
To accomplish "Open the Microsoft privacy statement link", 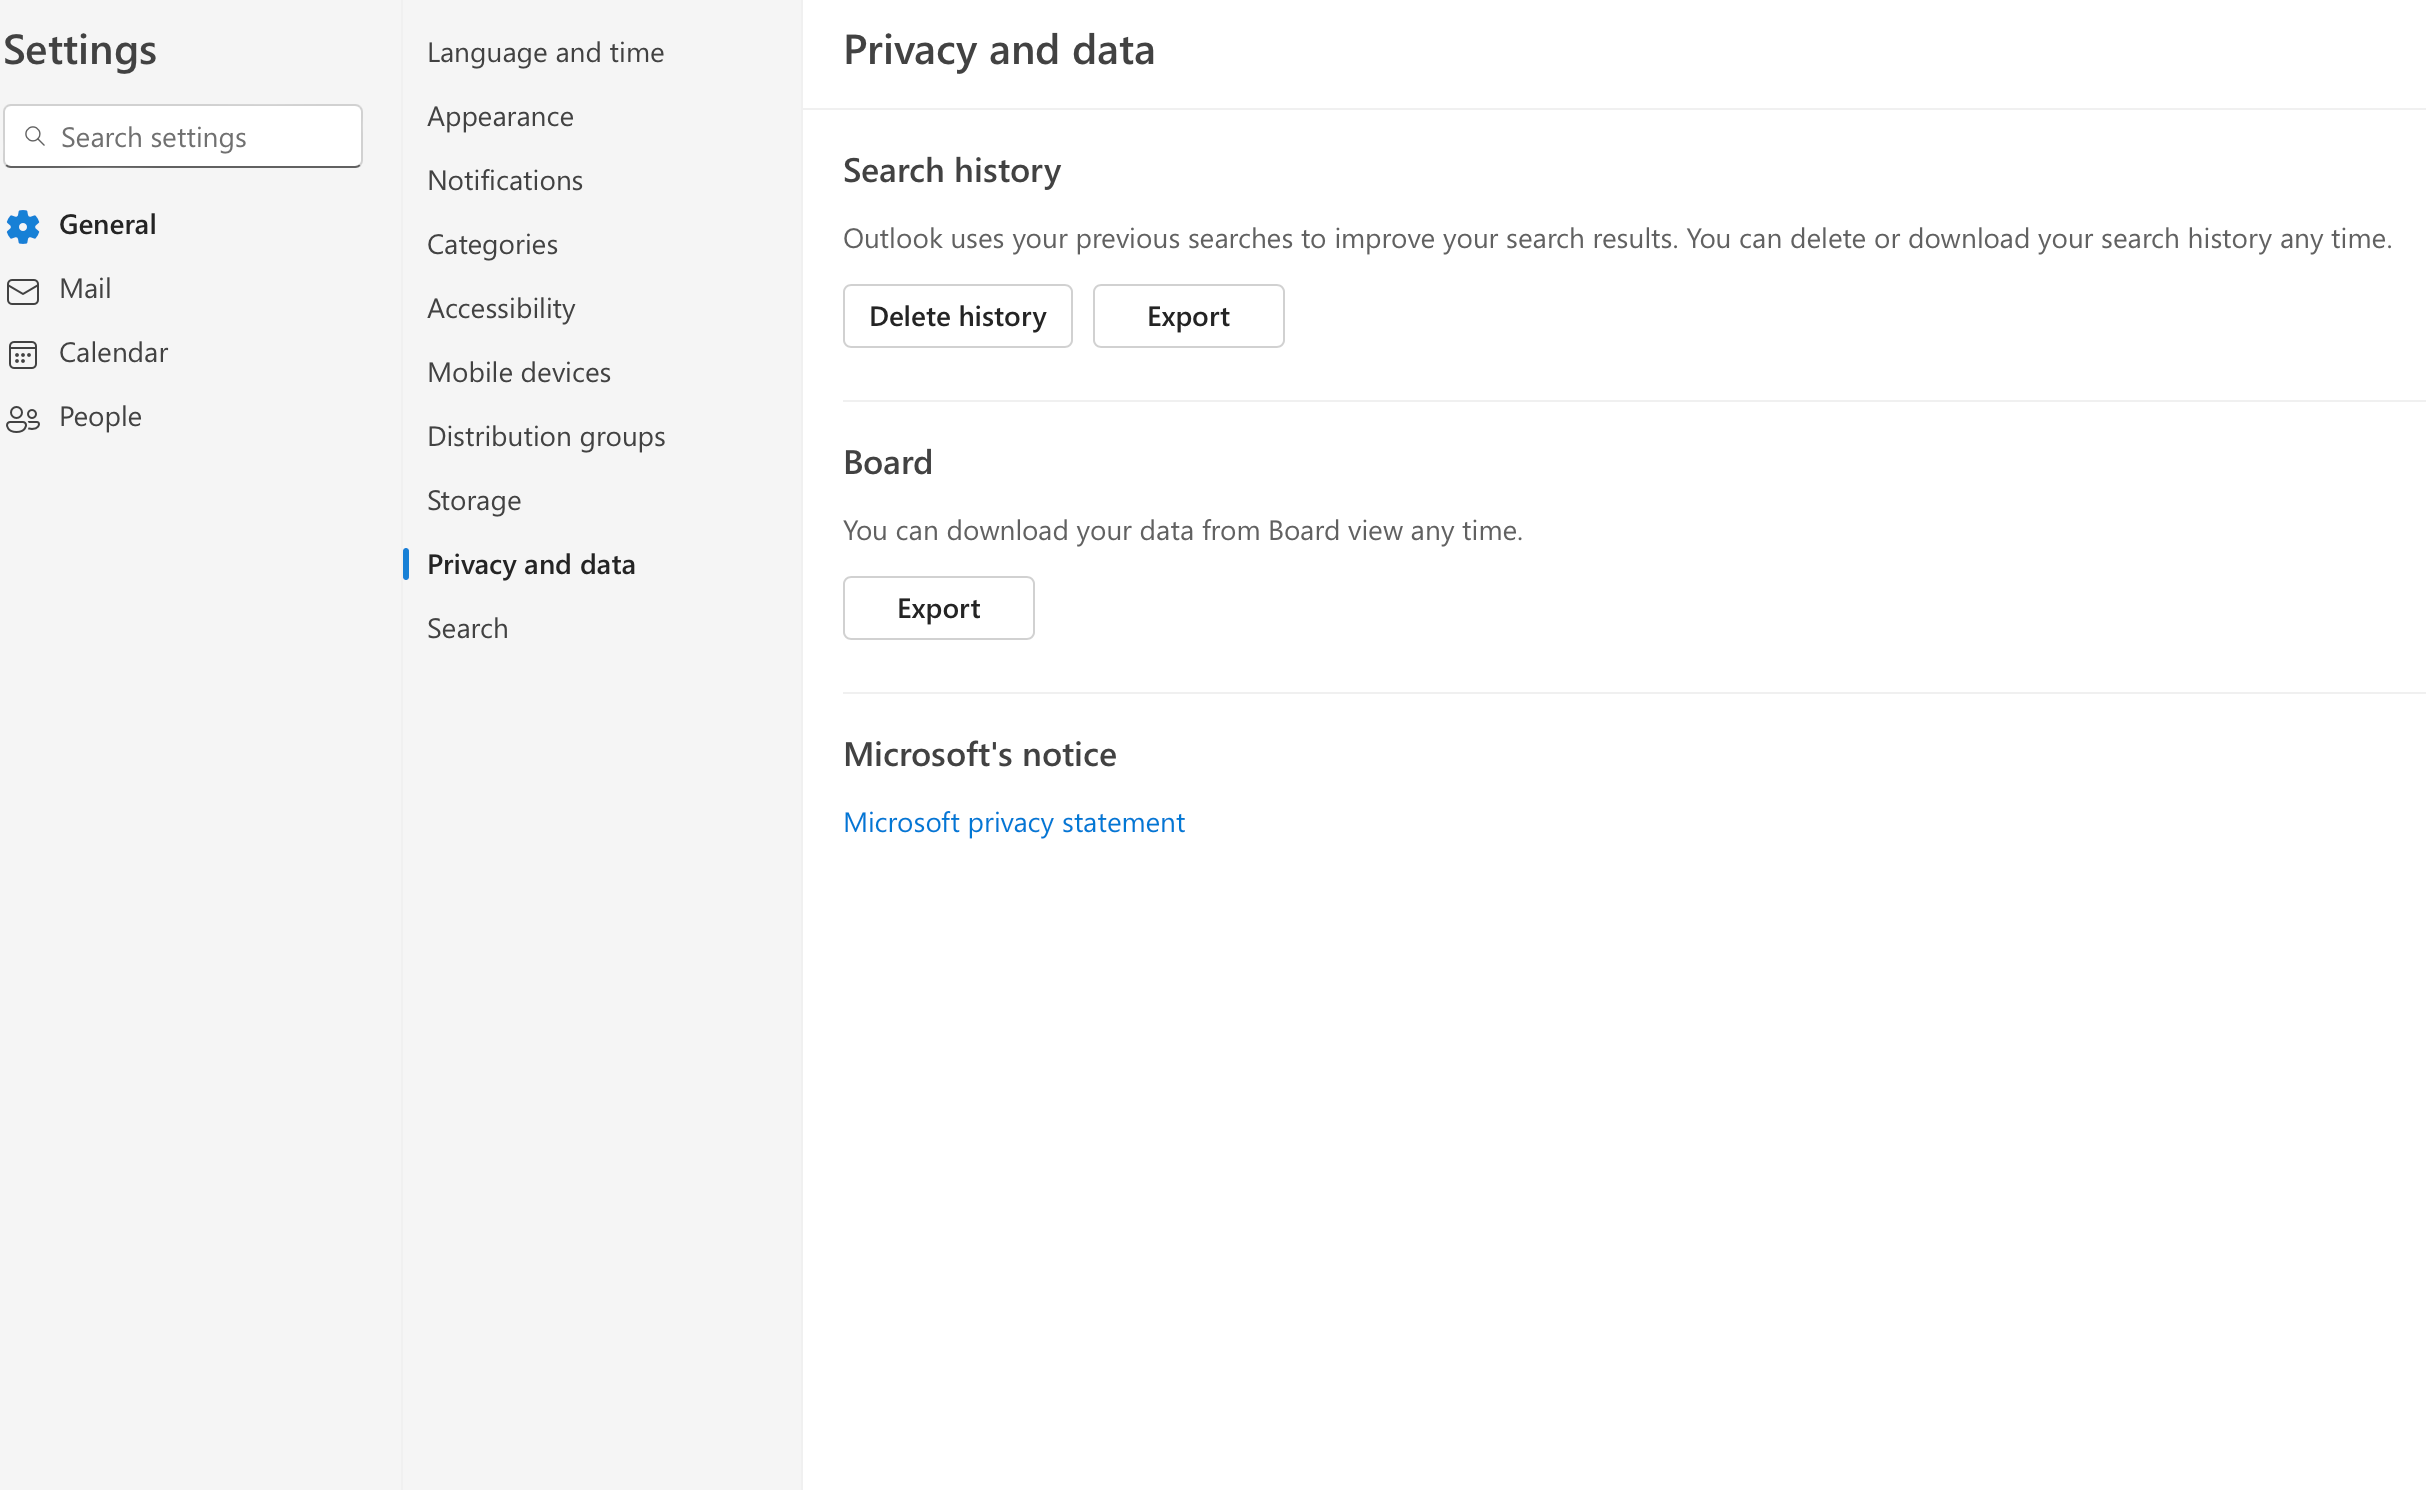I will click(1013, 821).
